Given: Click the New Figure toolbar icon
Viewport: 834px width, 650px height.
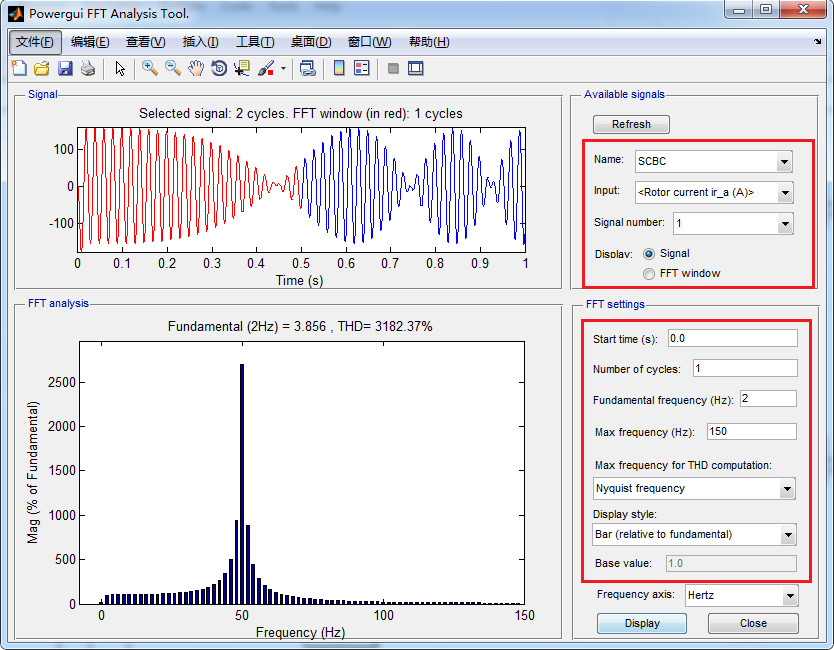Looking at the screenshot, I should [x=19, y=68].
